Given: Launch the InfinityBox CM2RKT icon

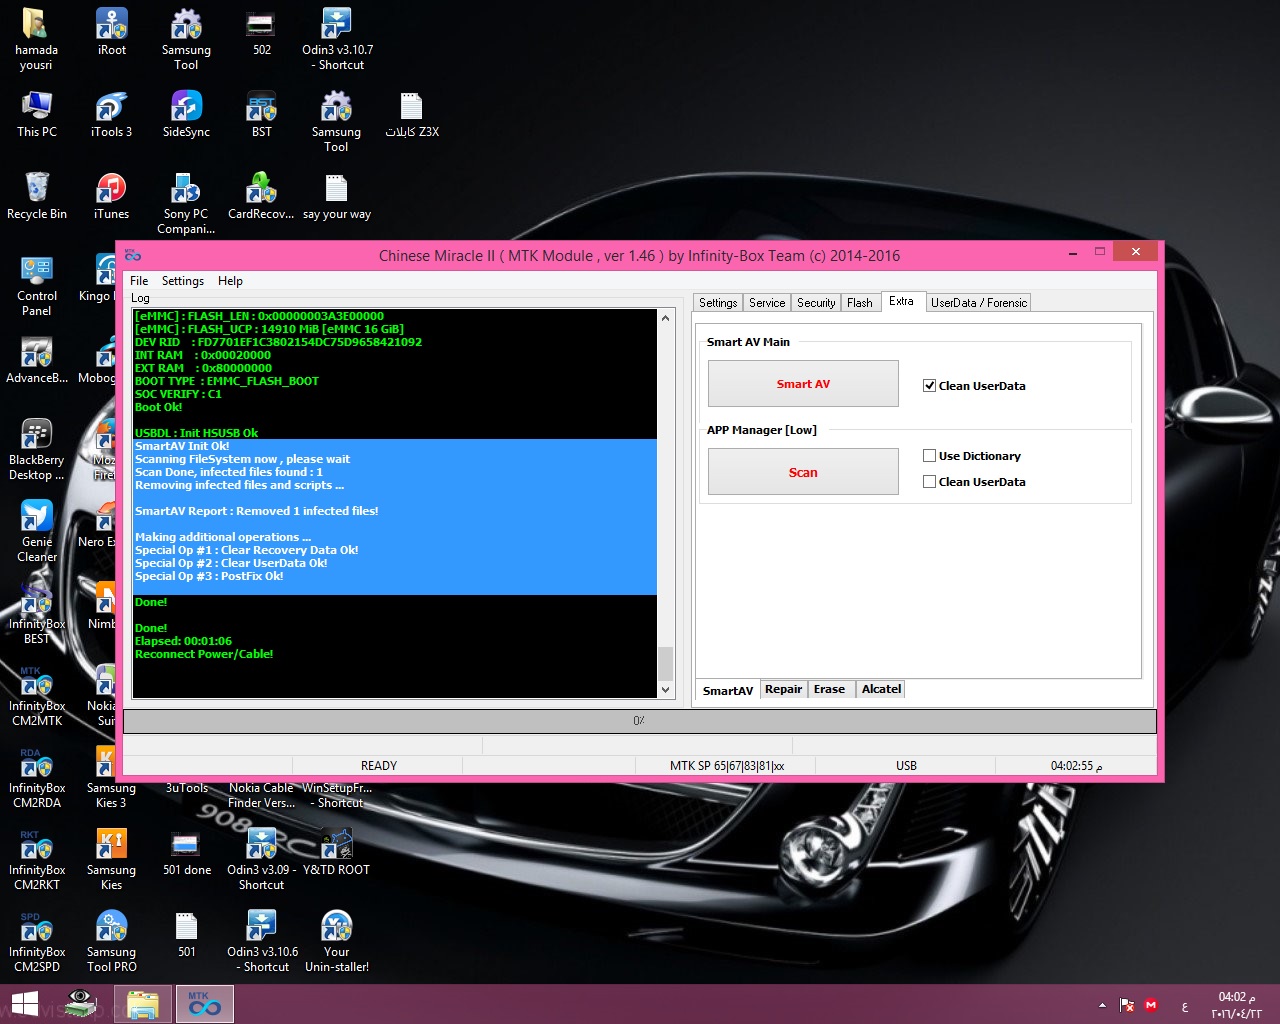Looking at the screenshot, I should point(36,859).
